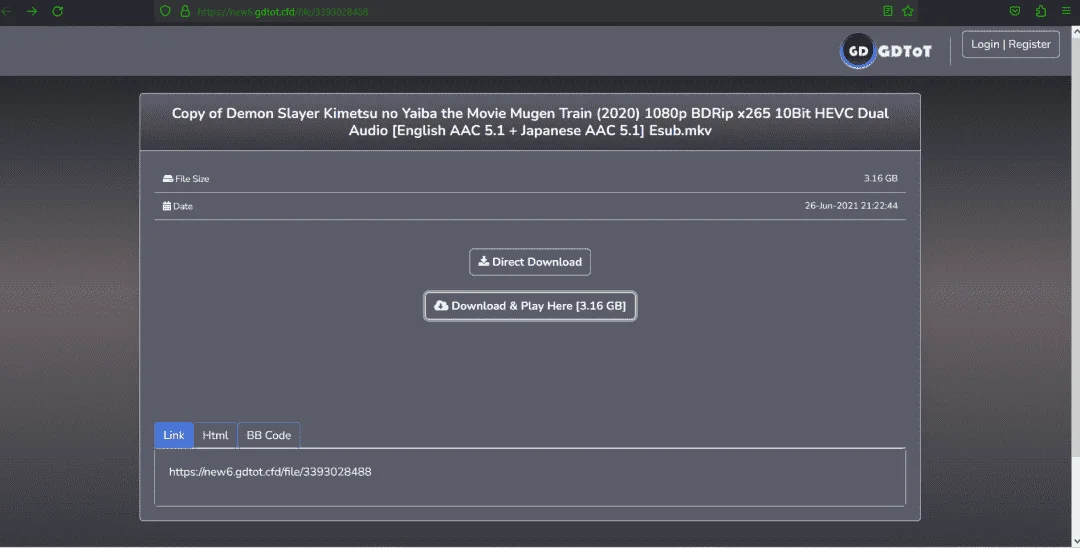Go forward with the browser forward arrow
Screen dimensions: 1080x548
coord(32,11)
